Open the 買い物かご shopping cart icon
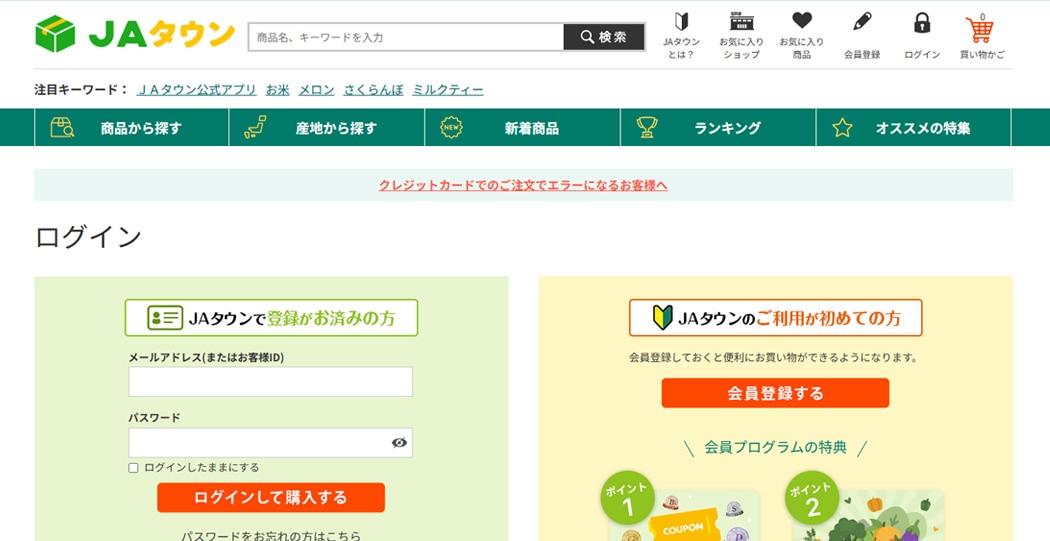1050x541 pixels. pyautogui.click(x=980, y=29)
